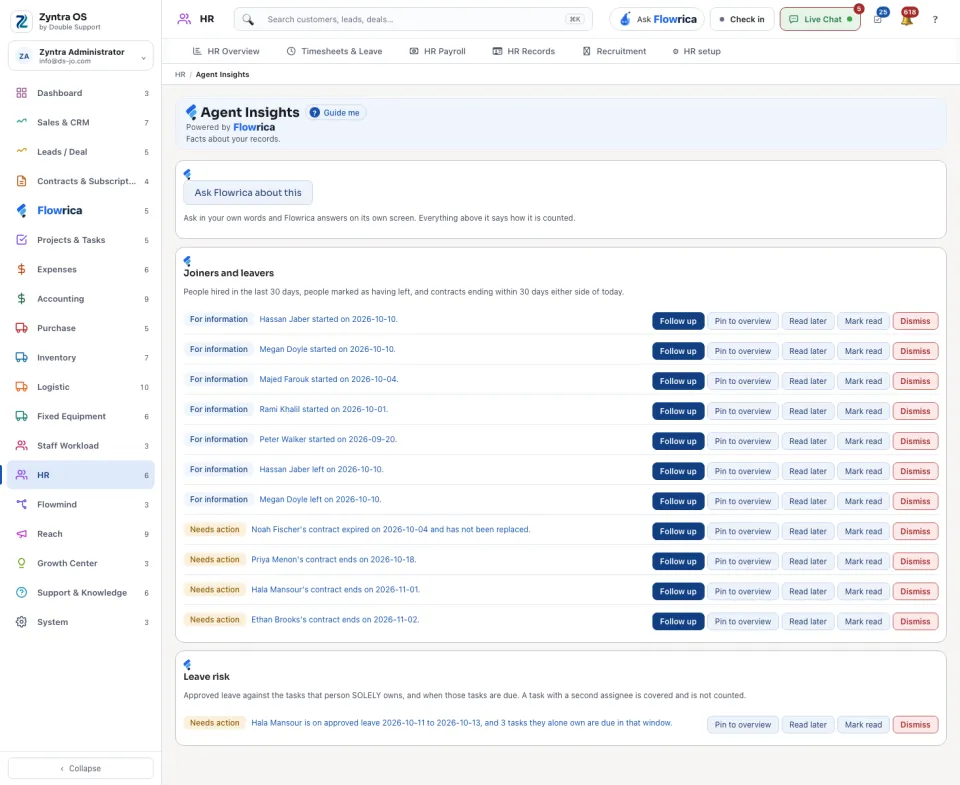Dismiss the Peter Walker started insight

pos(915,441)
